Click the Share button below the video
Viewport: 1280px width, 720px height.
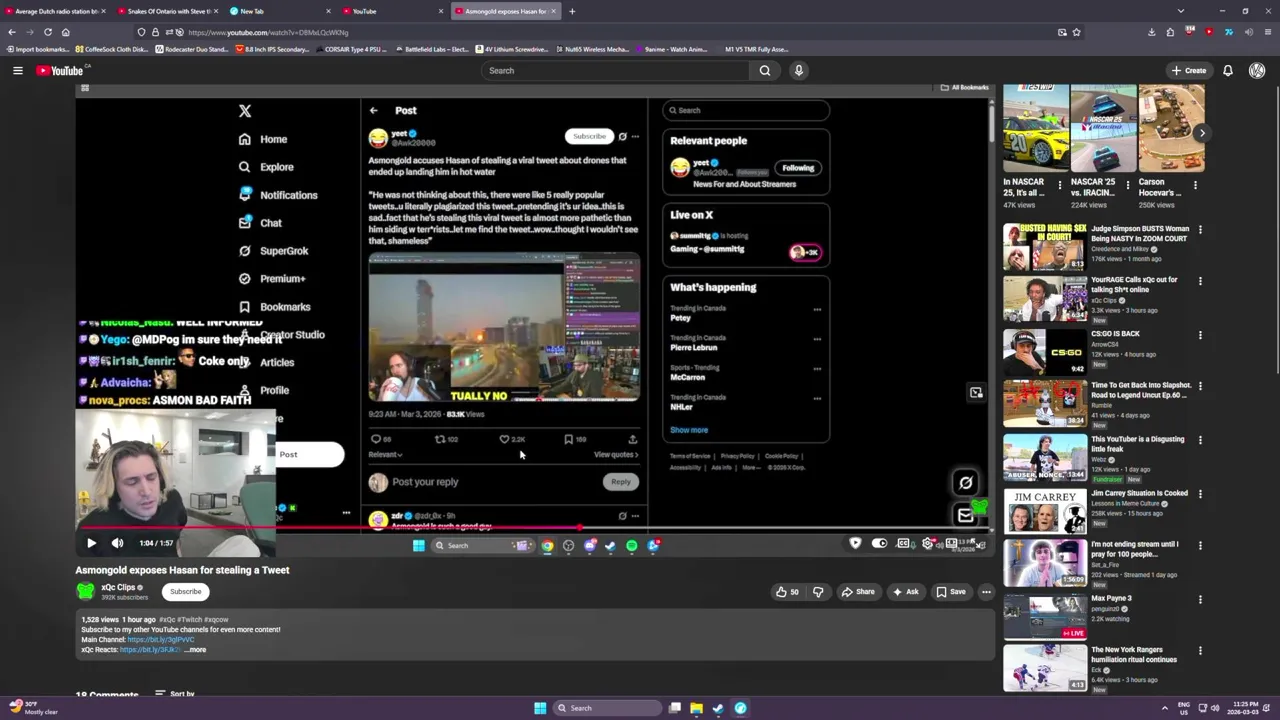(858, 592)
